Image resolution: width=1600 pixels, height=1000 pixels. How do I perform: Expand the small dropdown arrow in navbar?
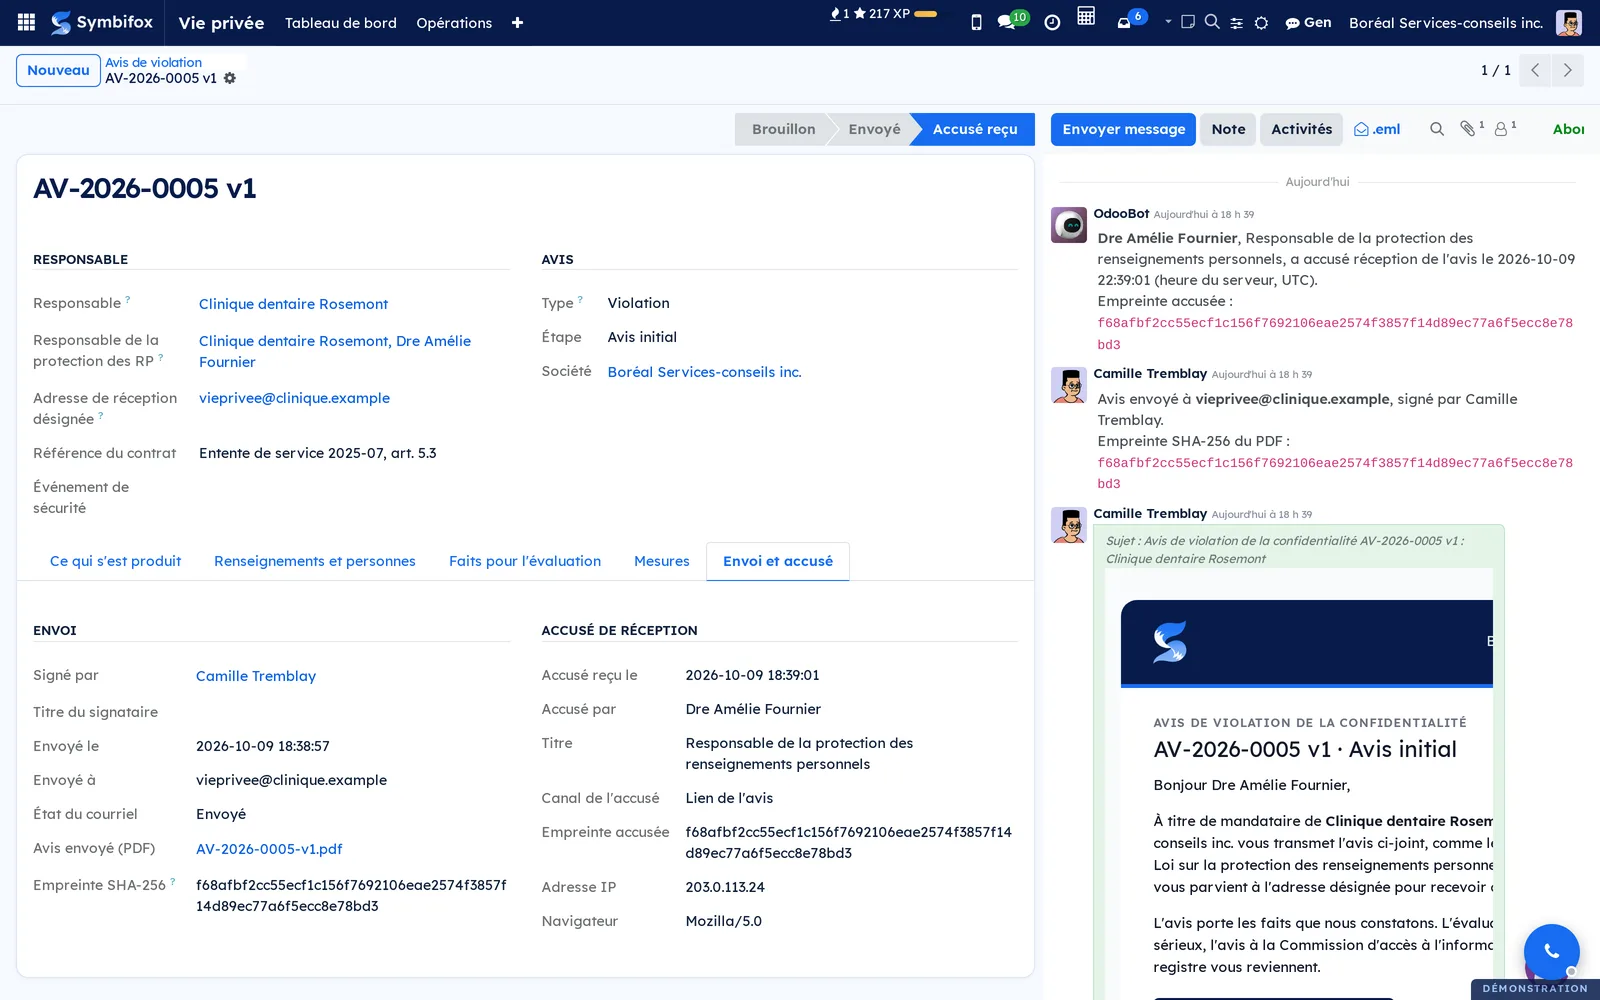(x=1168, y=21)
